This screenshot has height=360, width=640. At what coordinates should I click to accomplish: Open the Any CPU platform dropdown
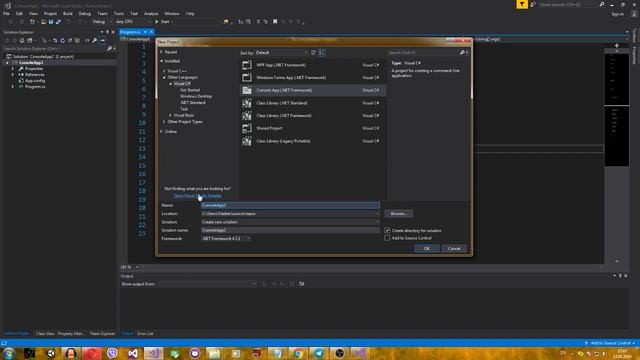pyautogui.click(x=133, y=22)
